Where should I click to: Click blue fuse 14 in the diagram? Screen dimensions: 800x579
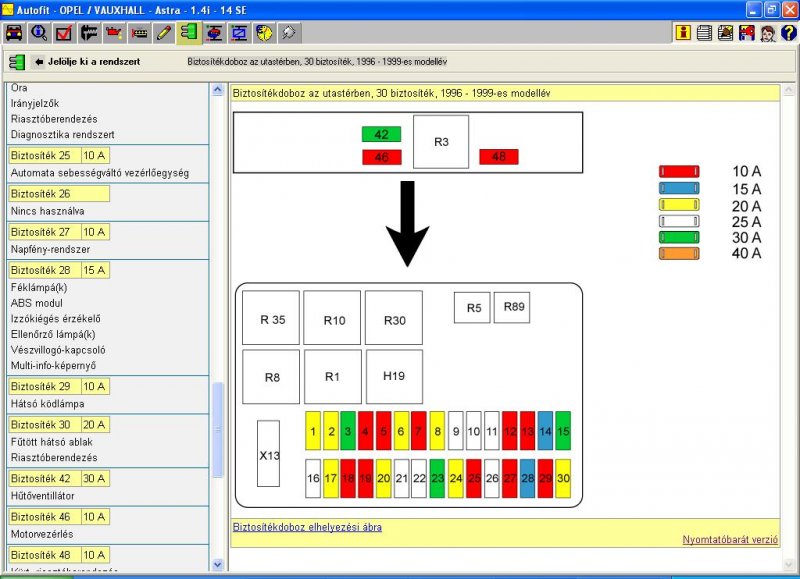tap(545, 431)
